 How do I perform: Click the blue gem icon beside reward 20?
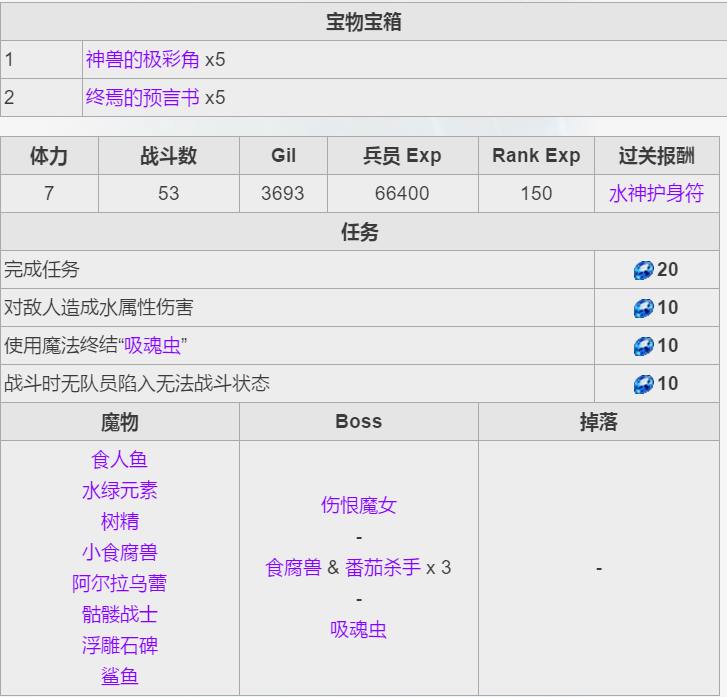[x=643, y=270]
